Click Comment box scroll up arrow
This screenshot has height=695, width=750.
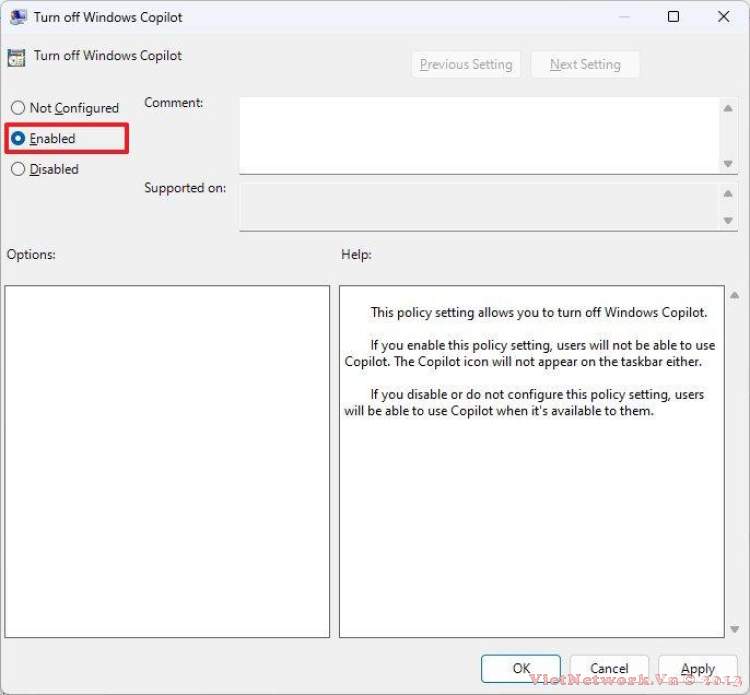(x=728, y=108)
